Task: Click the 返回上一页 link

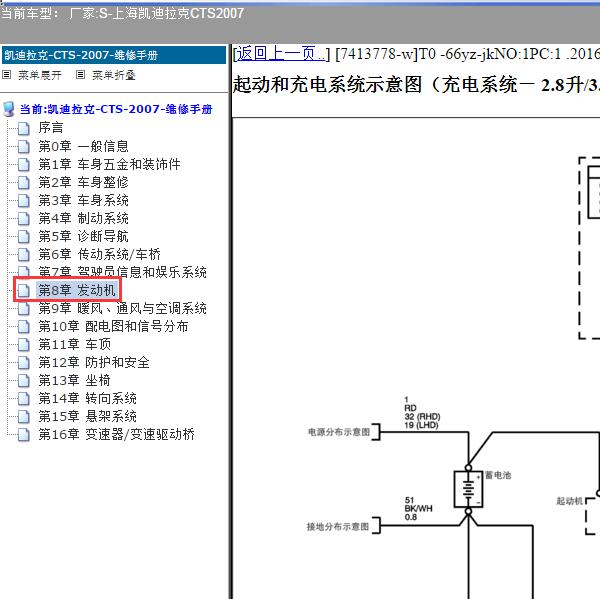Action: tap(281, 54)
